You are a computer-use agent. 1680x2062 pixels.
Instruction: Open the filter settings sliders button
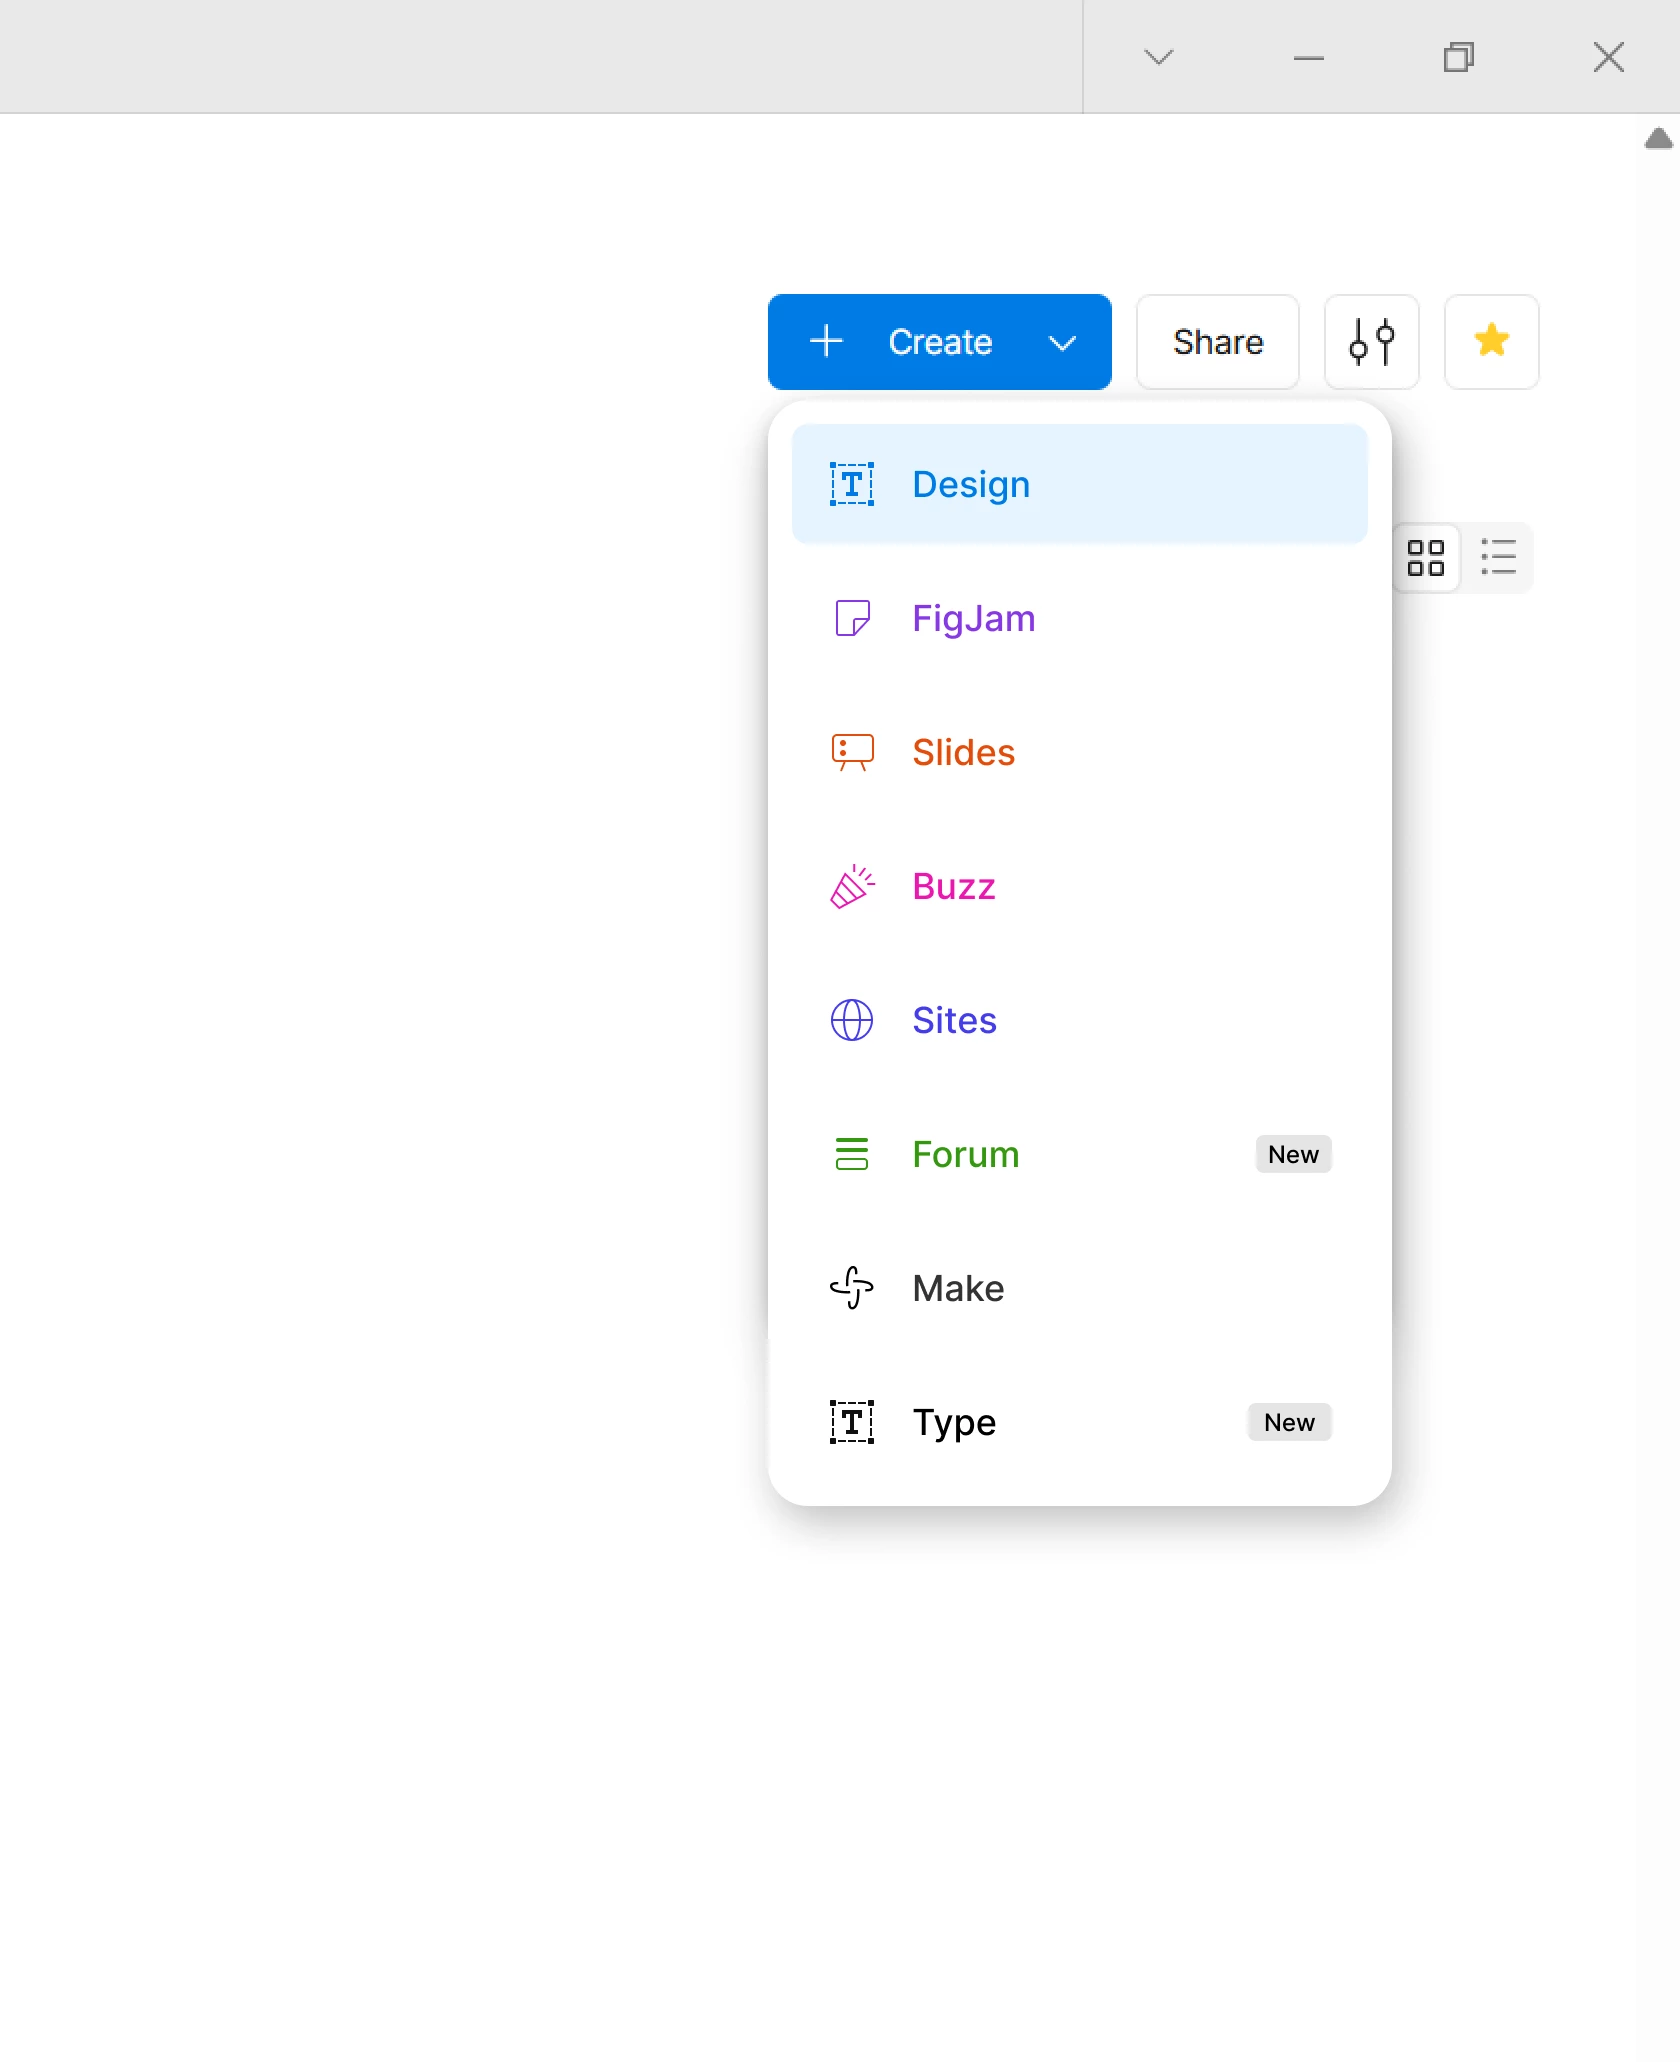tap(1372, 342)
